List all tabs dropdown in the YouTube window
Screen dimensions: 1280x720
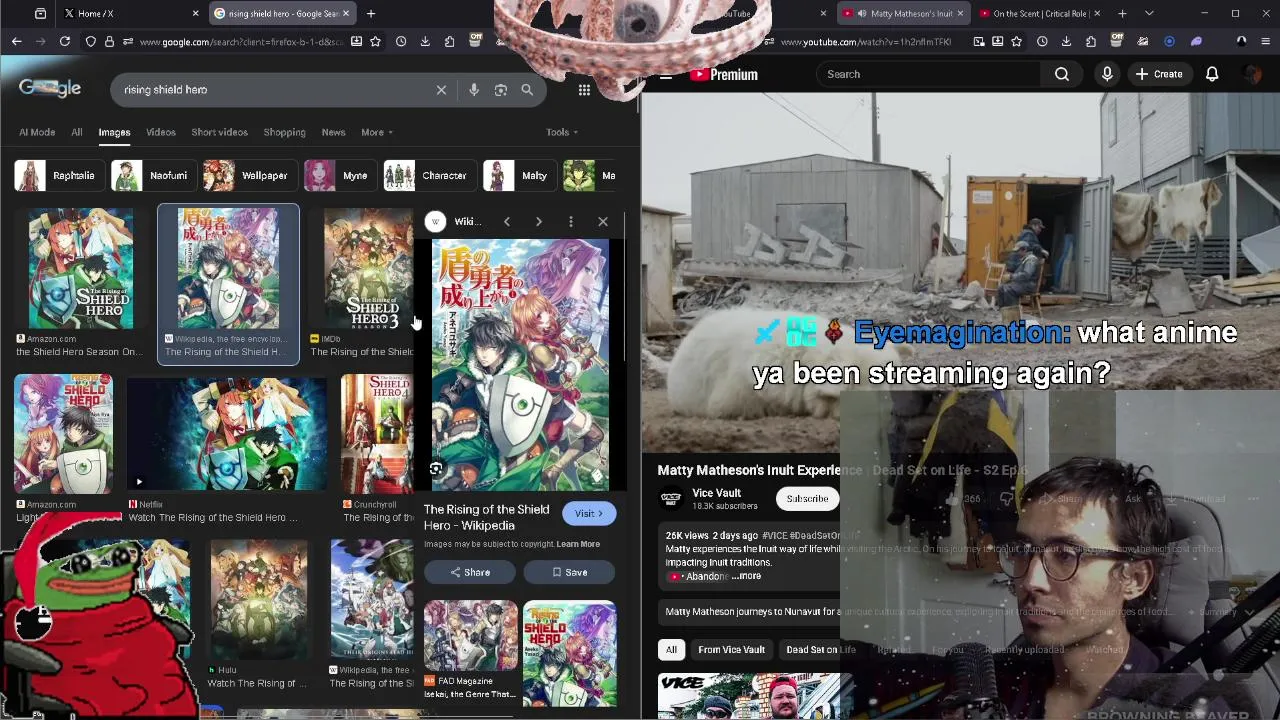tap(1149, 13)
